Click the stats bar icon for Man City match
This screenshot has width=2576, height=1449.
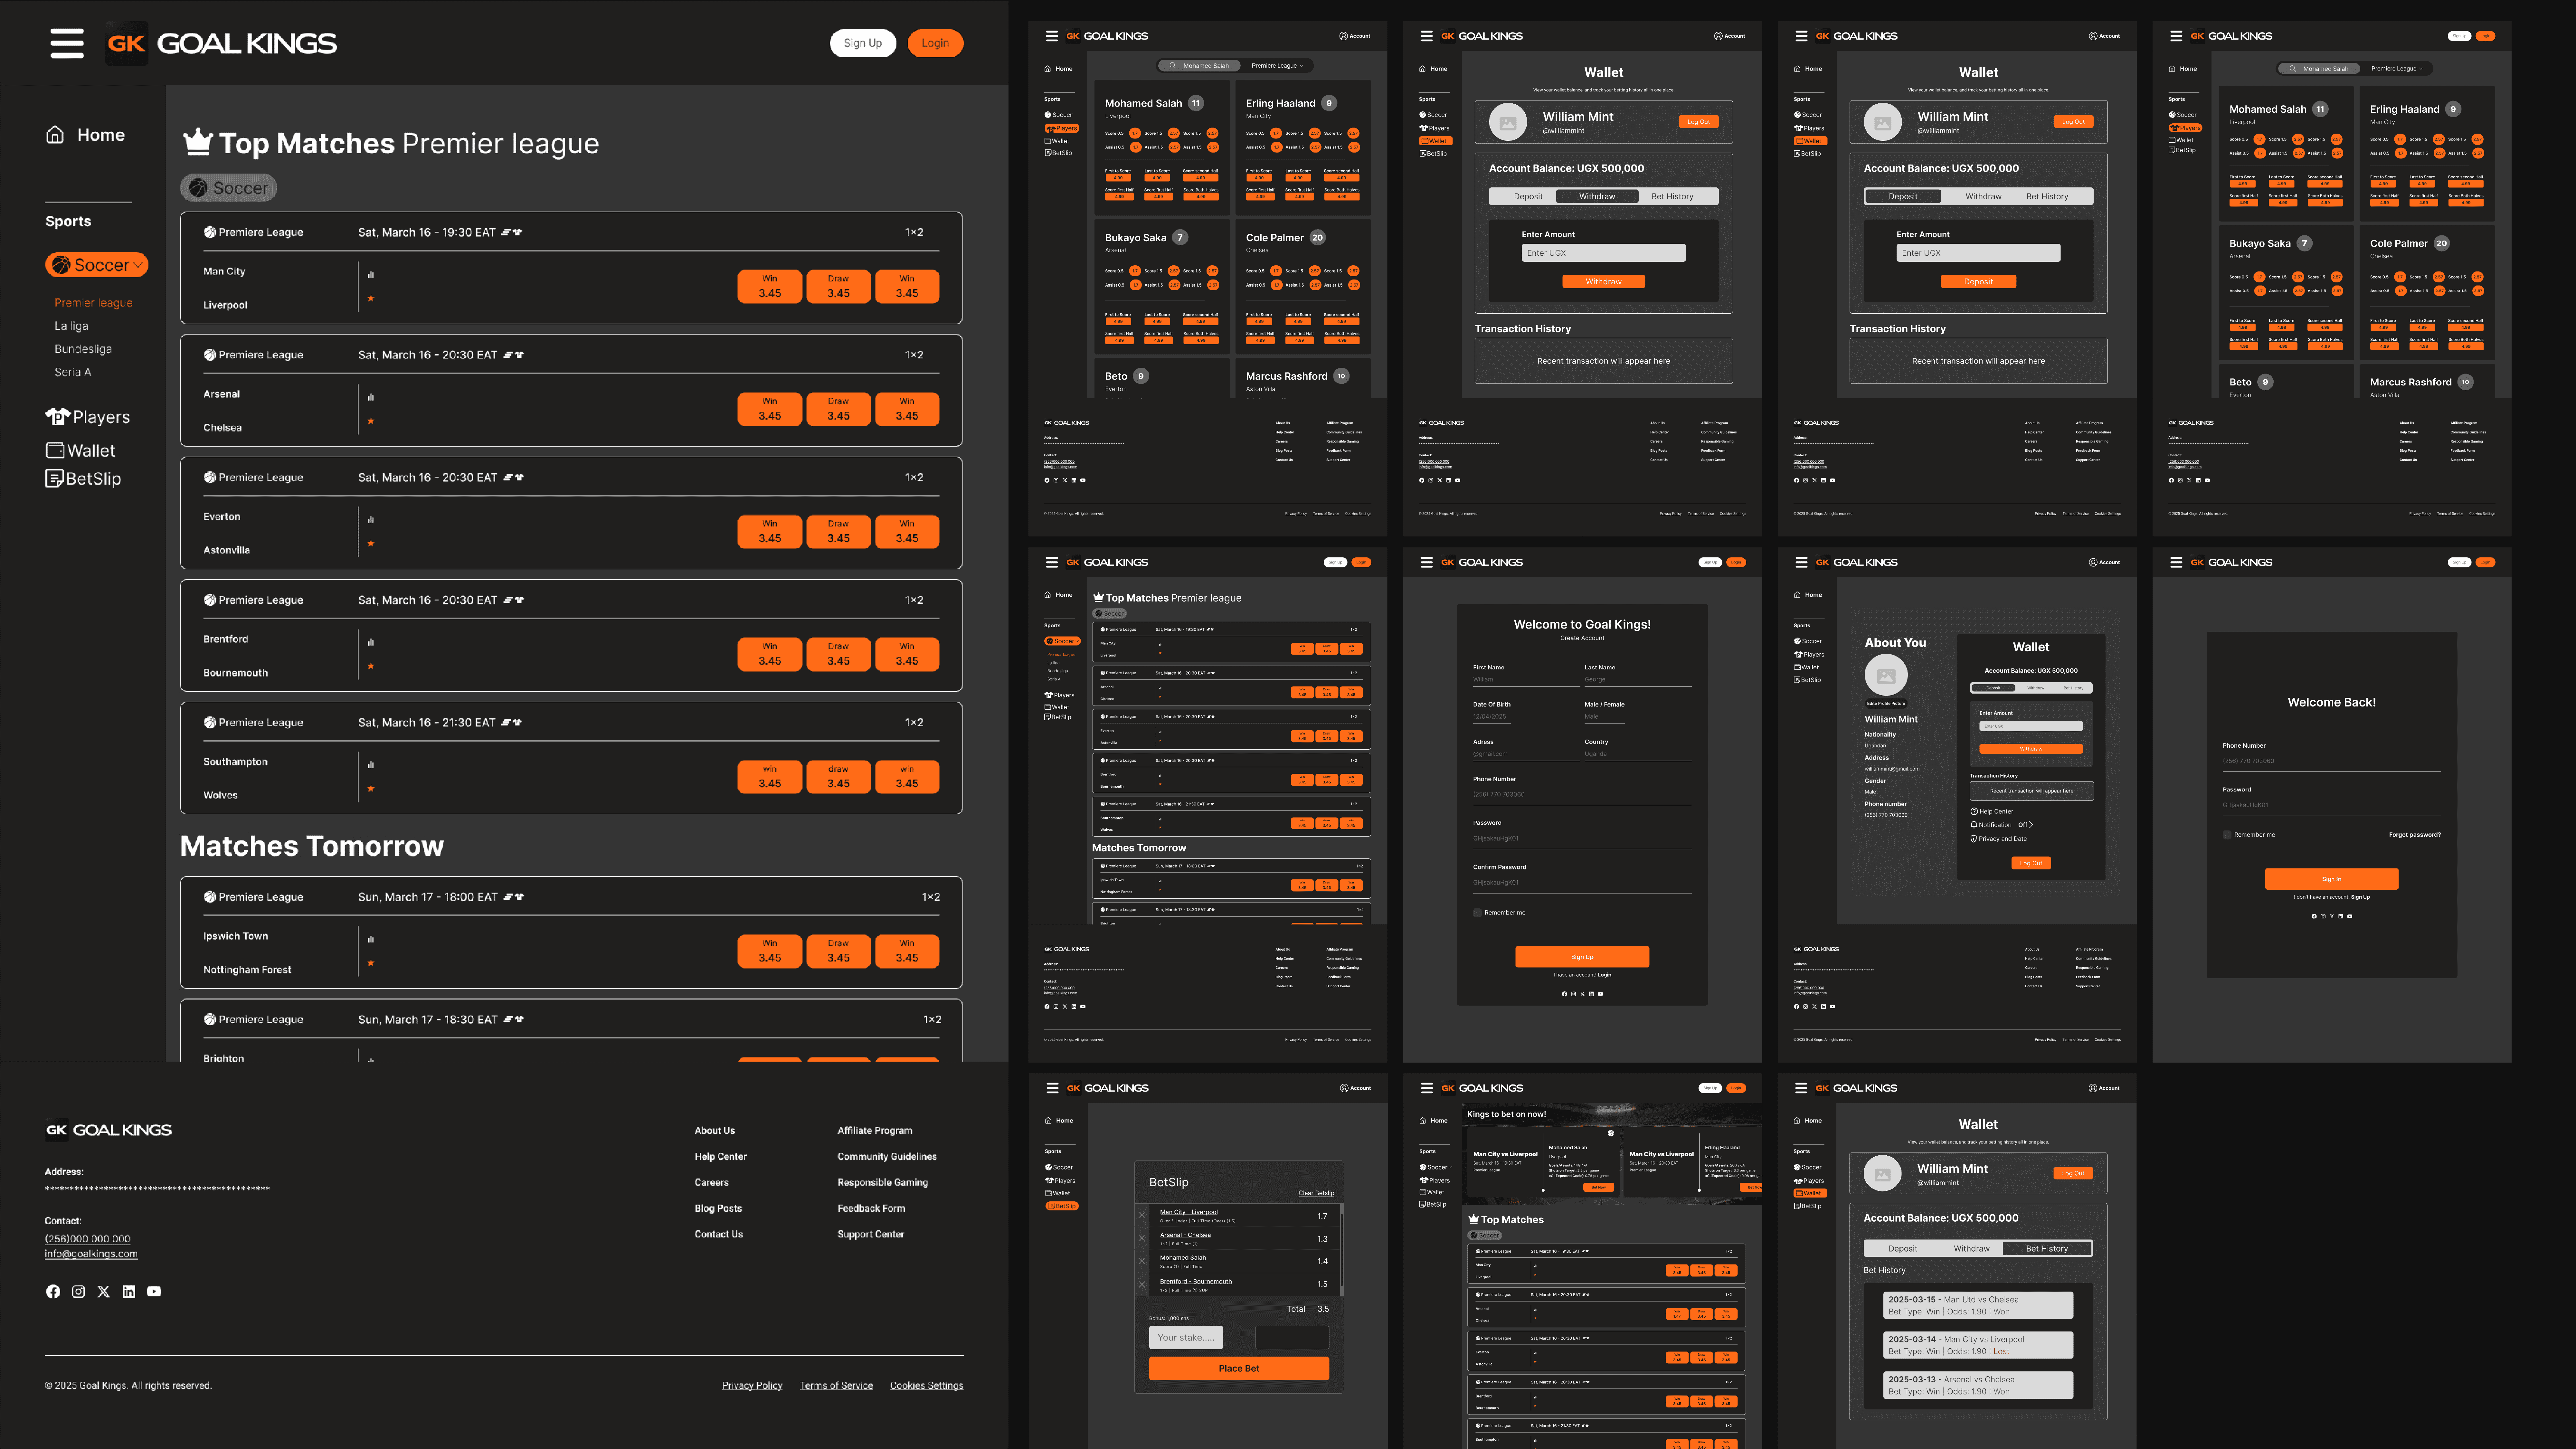click(371, 275)
